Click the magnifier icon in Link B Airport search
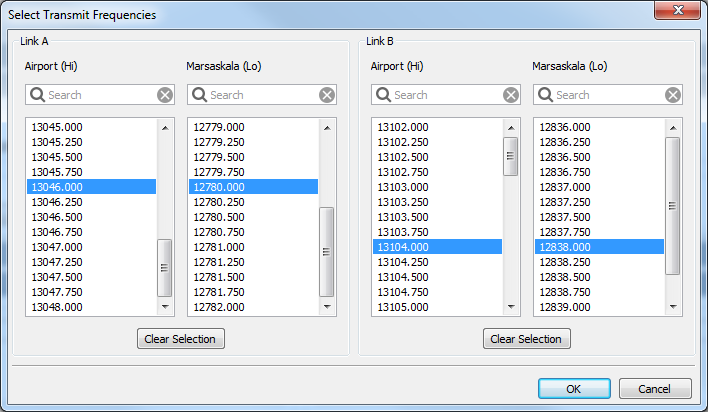The image size is (708, 412). [383, 95]
